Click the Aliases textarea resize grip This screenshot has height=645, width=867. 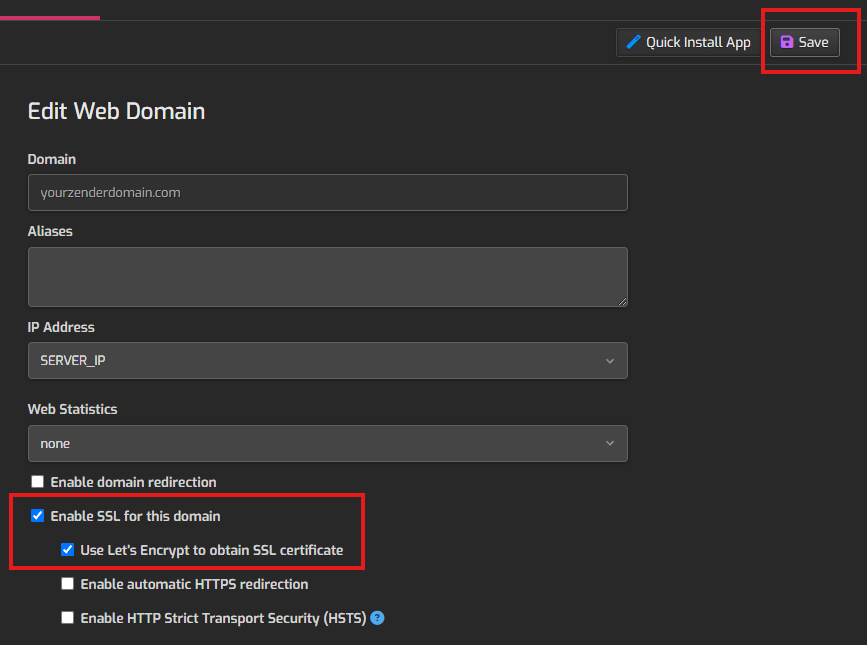(x=621, y=300)
